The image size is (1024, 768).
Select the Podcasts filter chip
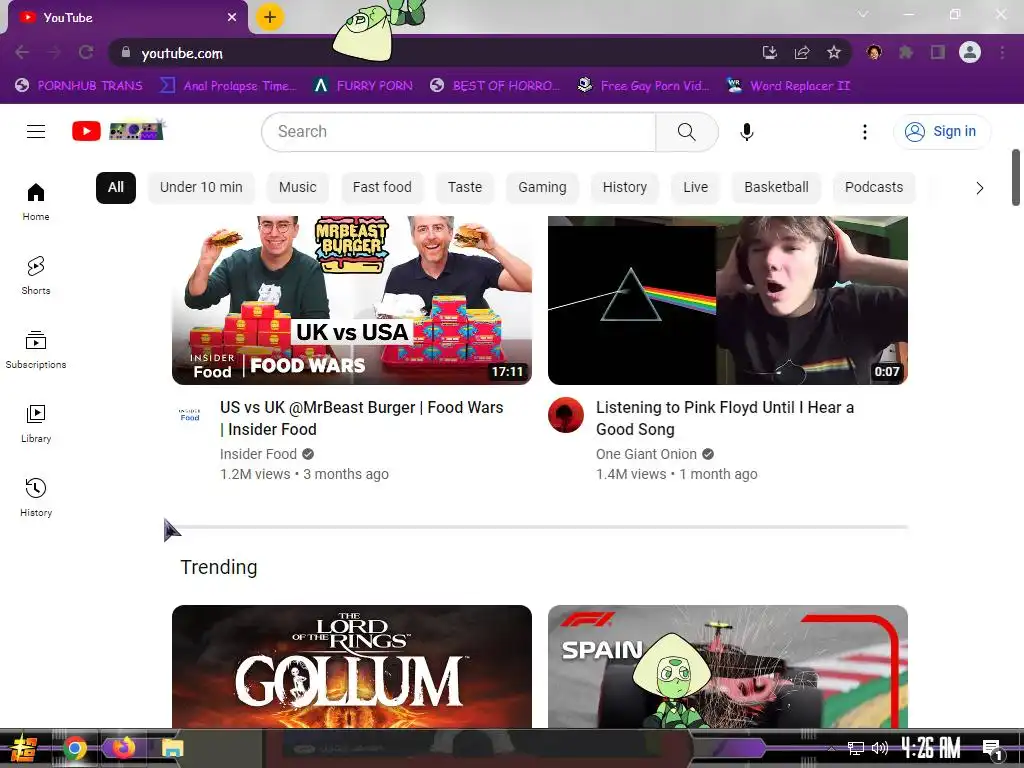(874, 187)
